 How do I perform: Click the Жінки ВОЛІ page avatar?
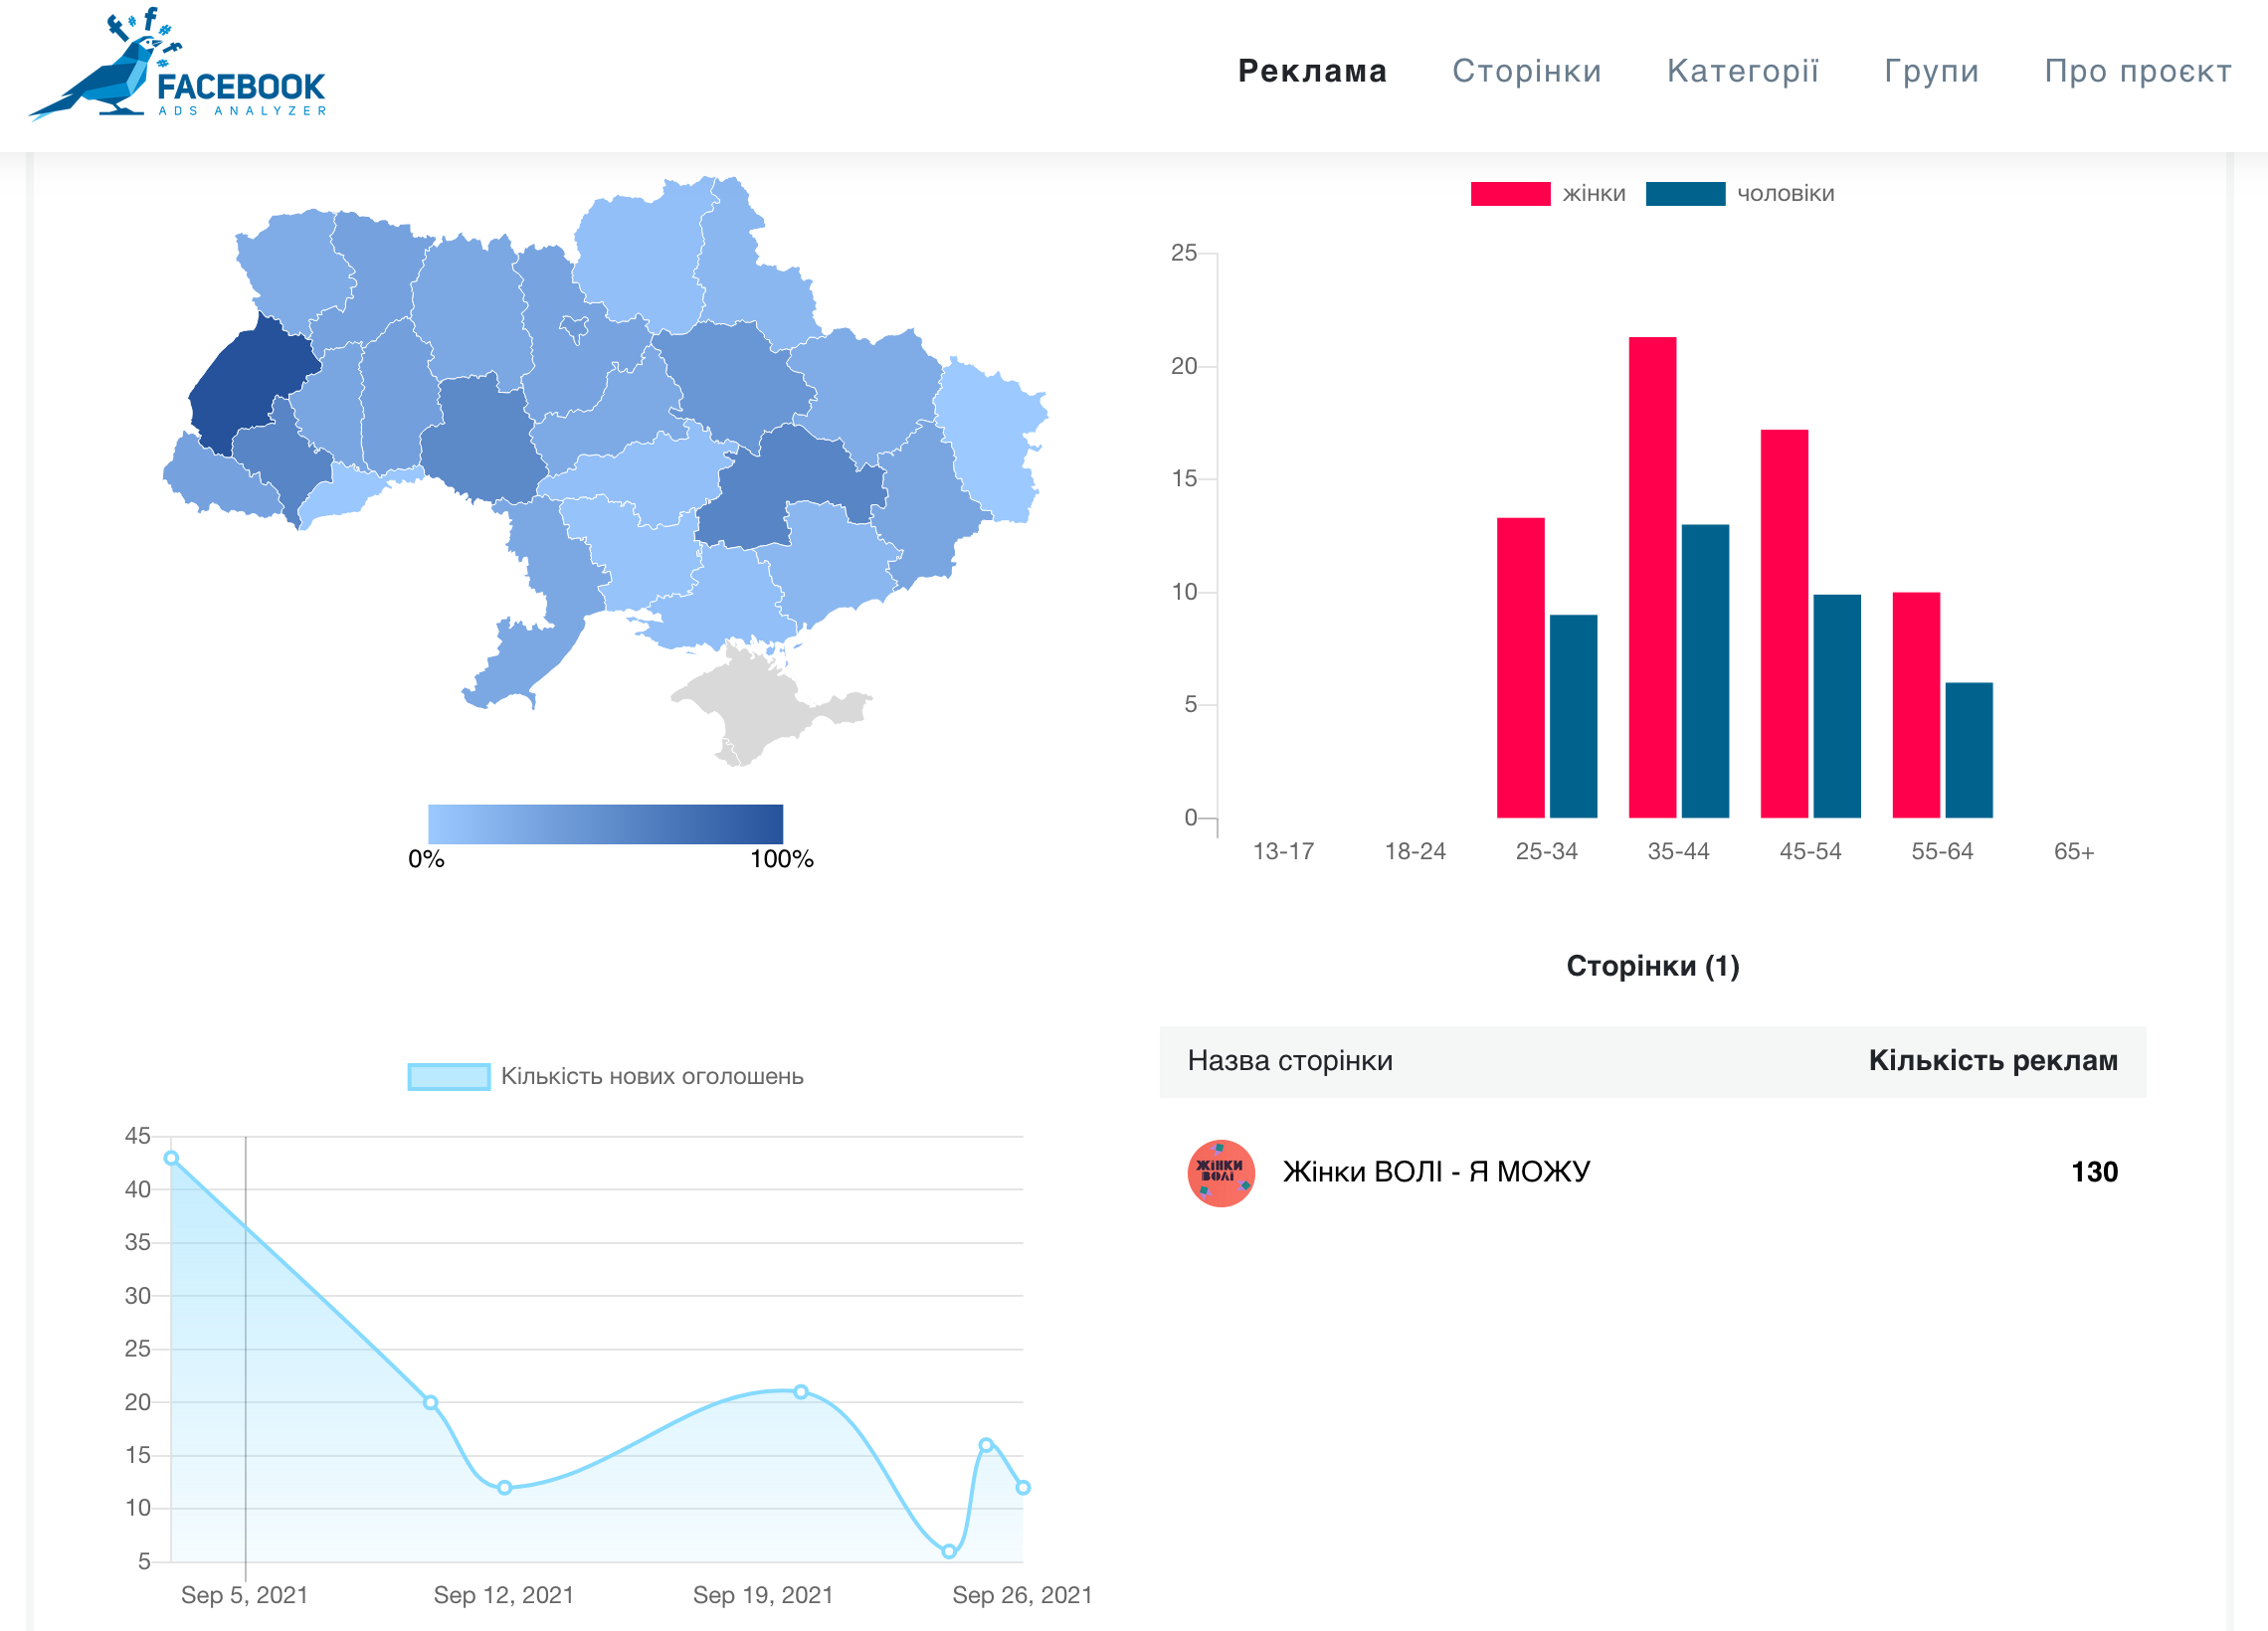[x=1220, y=1172]
